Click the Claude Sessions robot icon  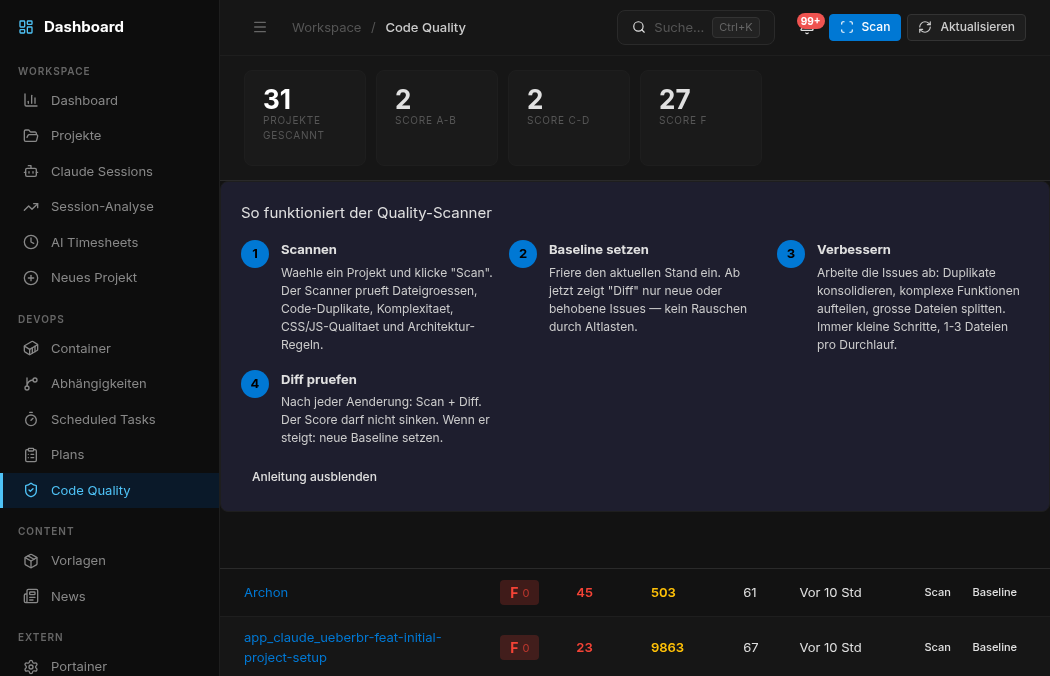tap(31, 171)
